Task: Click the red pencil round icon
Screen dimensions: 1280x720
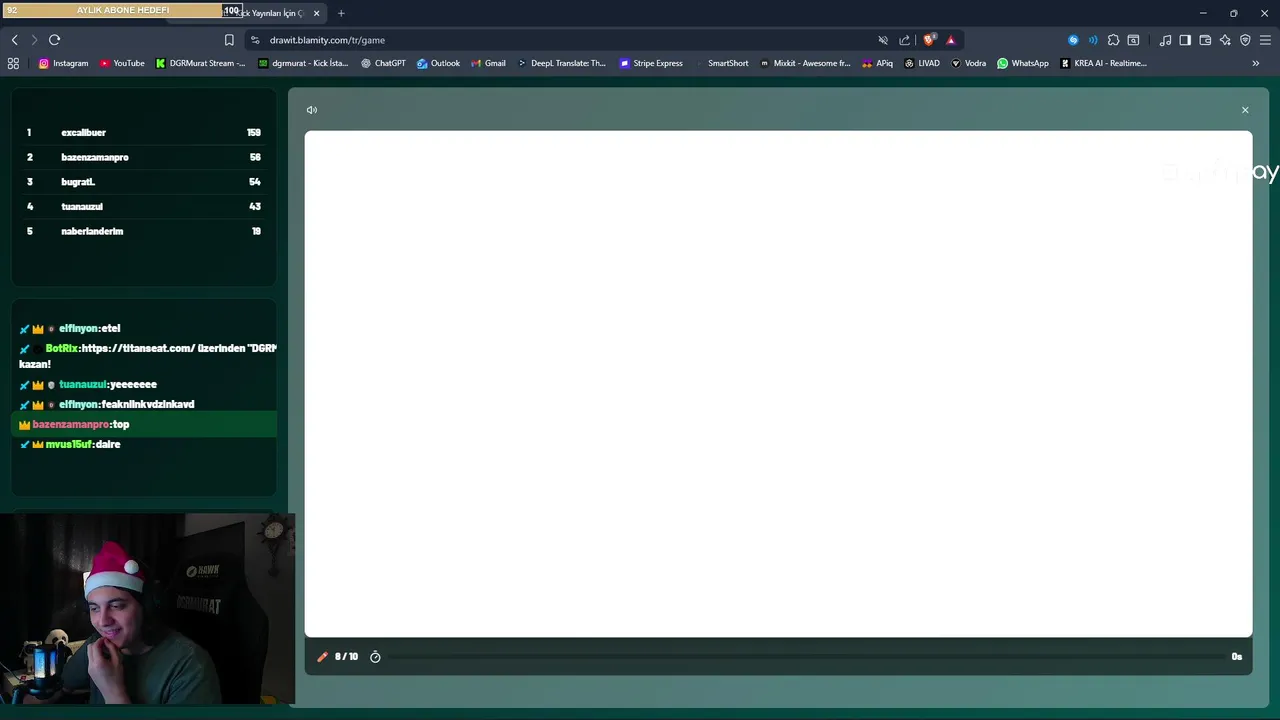Action: pyautogui.click(x=322, y=657)
